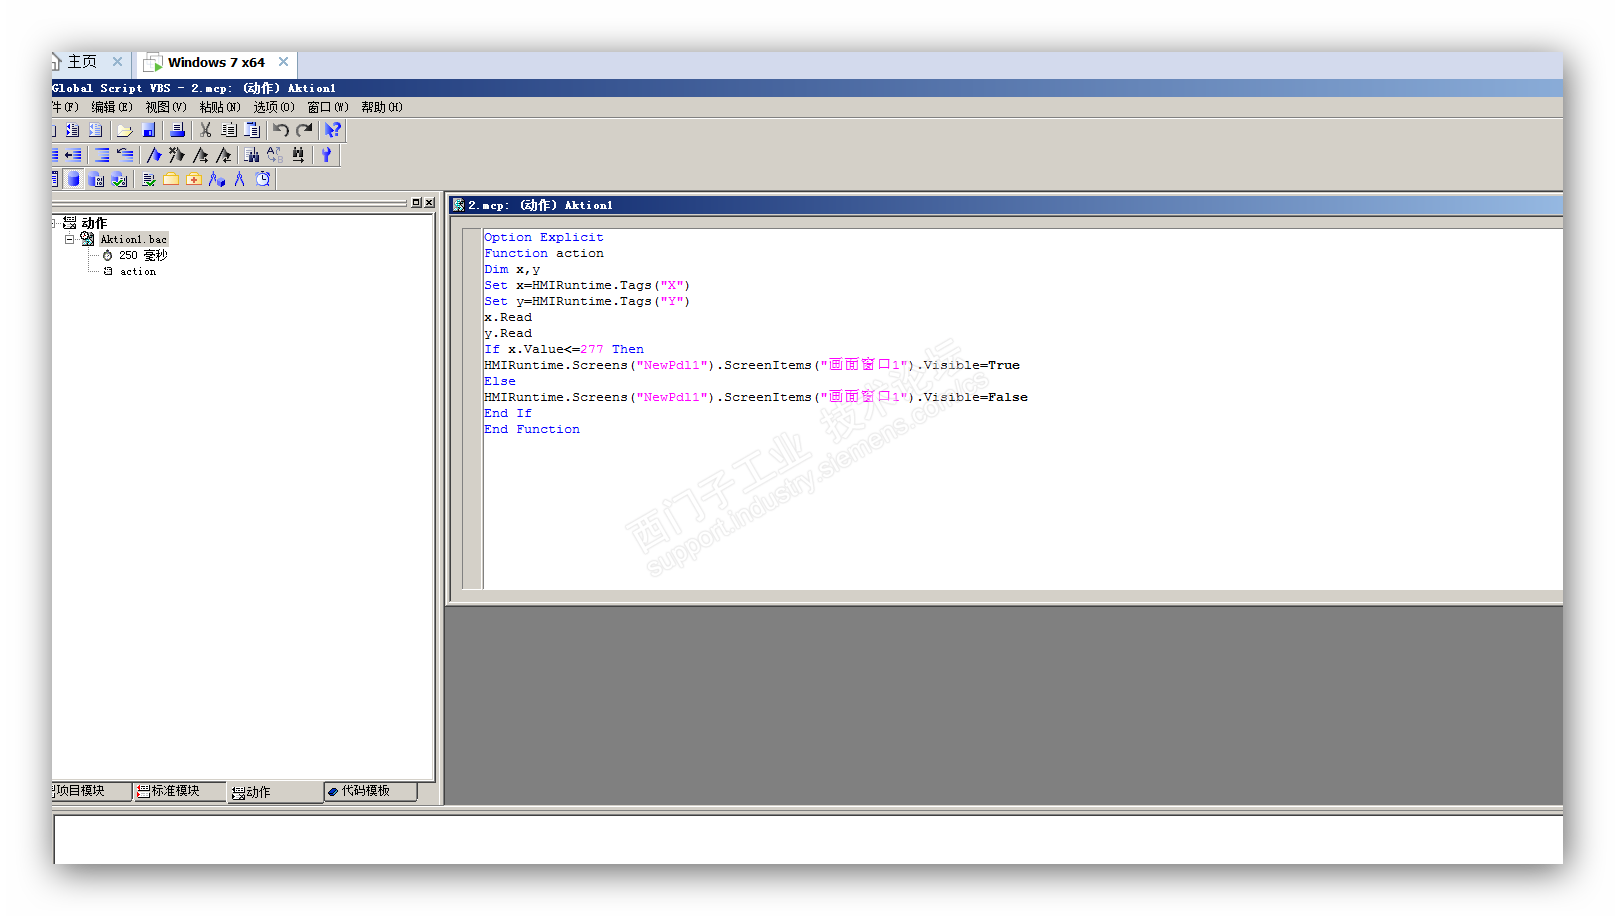Screen dimensions: 1615x916
Task: Open the 选项(O) menu
Action: (274, 107)
